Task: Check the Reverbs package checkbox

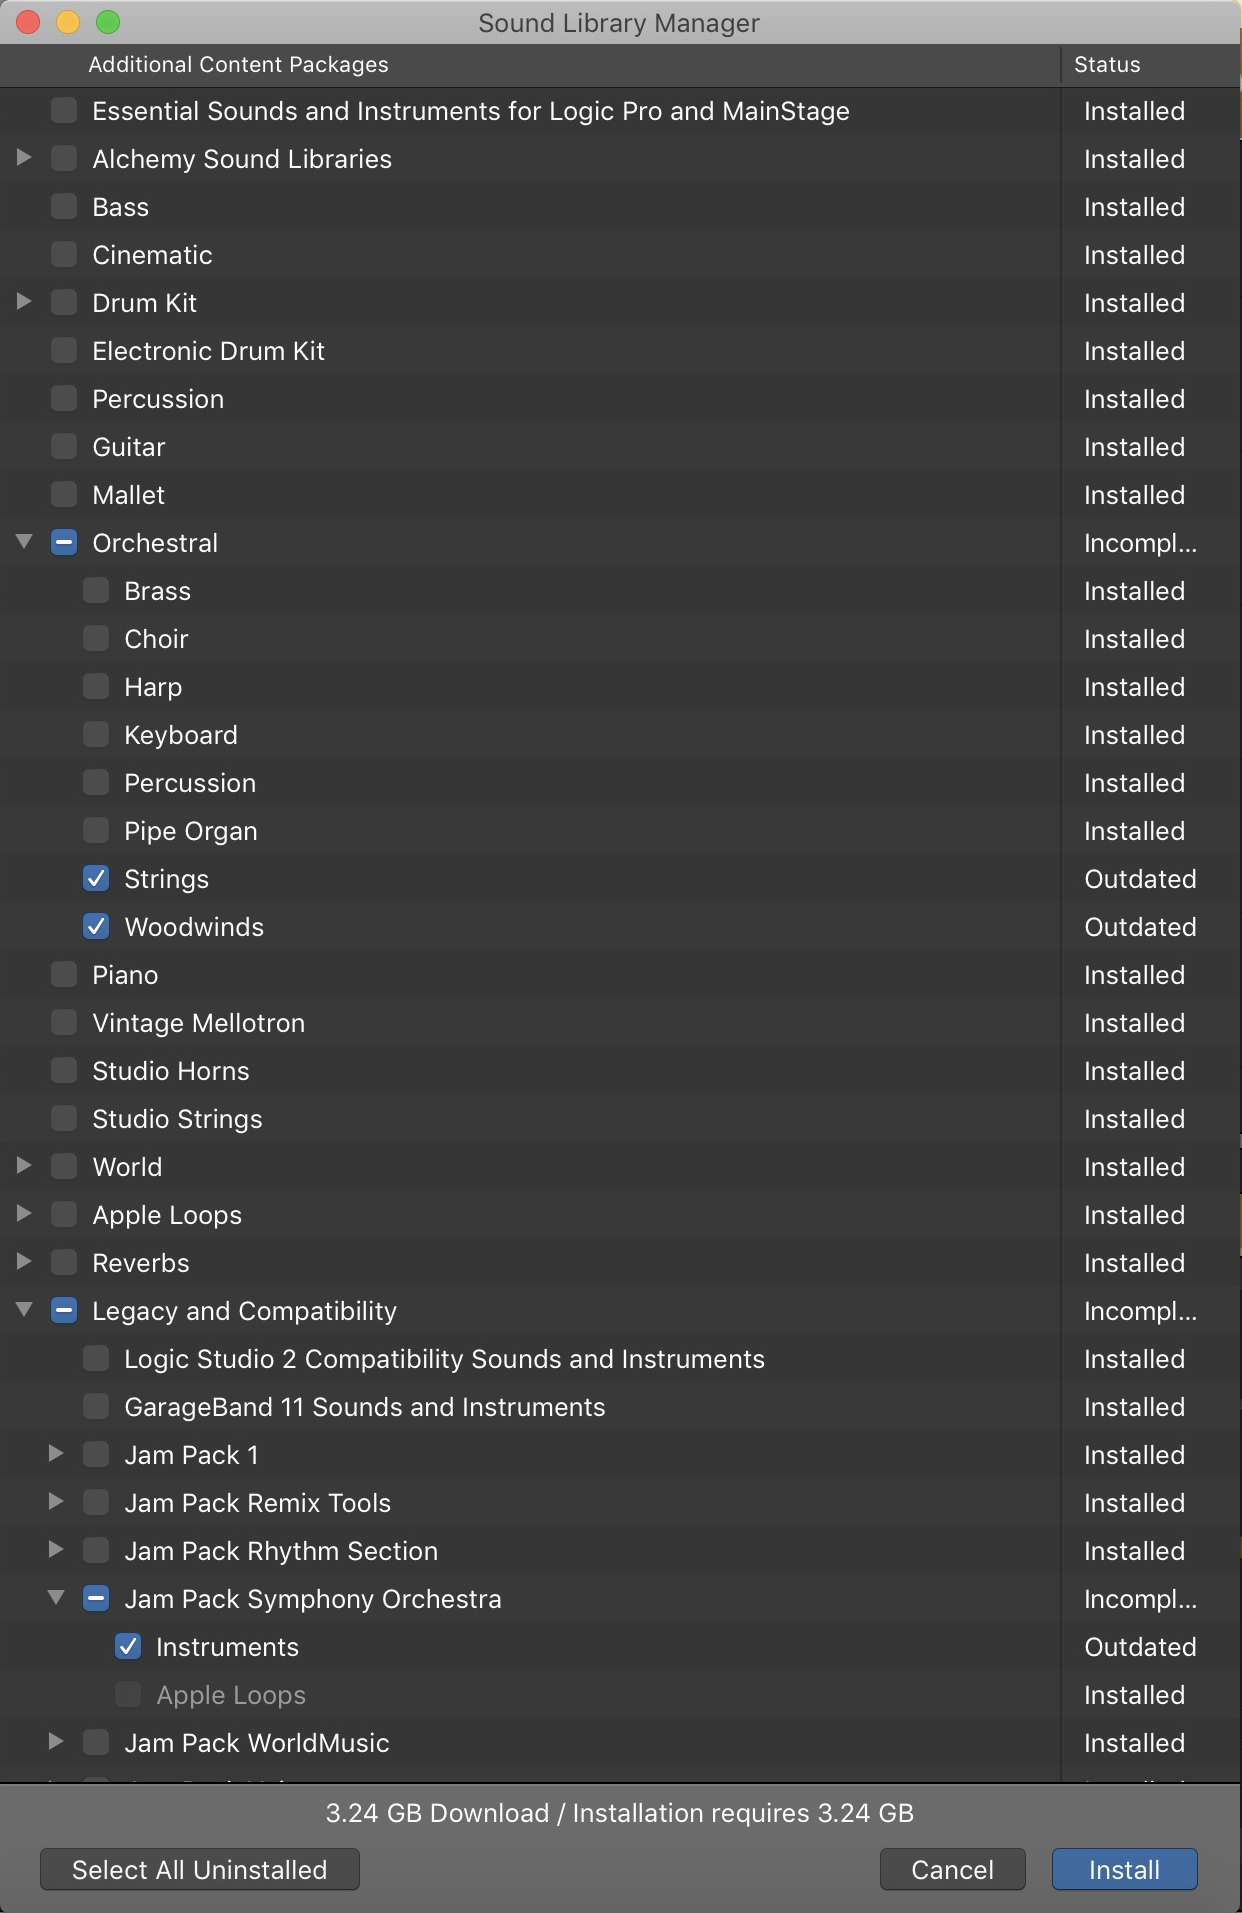Action: click(x=64, y=1262)
